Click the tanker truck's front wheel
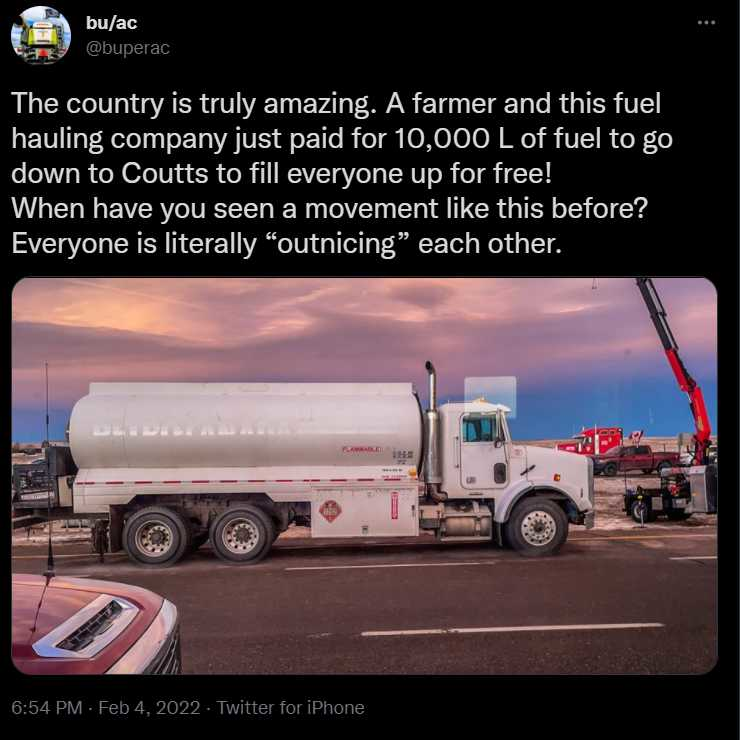740x740 pixels. (x=536, y=527)
